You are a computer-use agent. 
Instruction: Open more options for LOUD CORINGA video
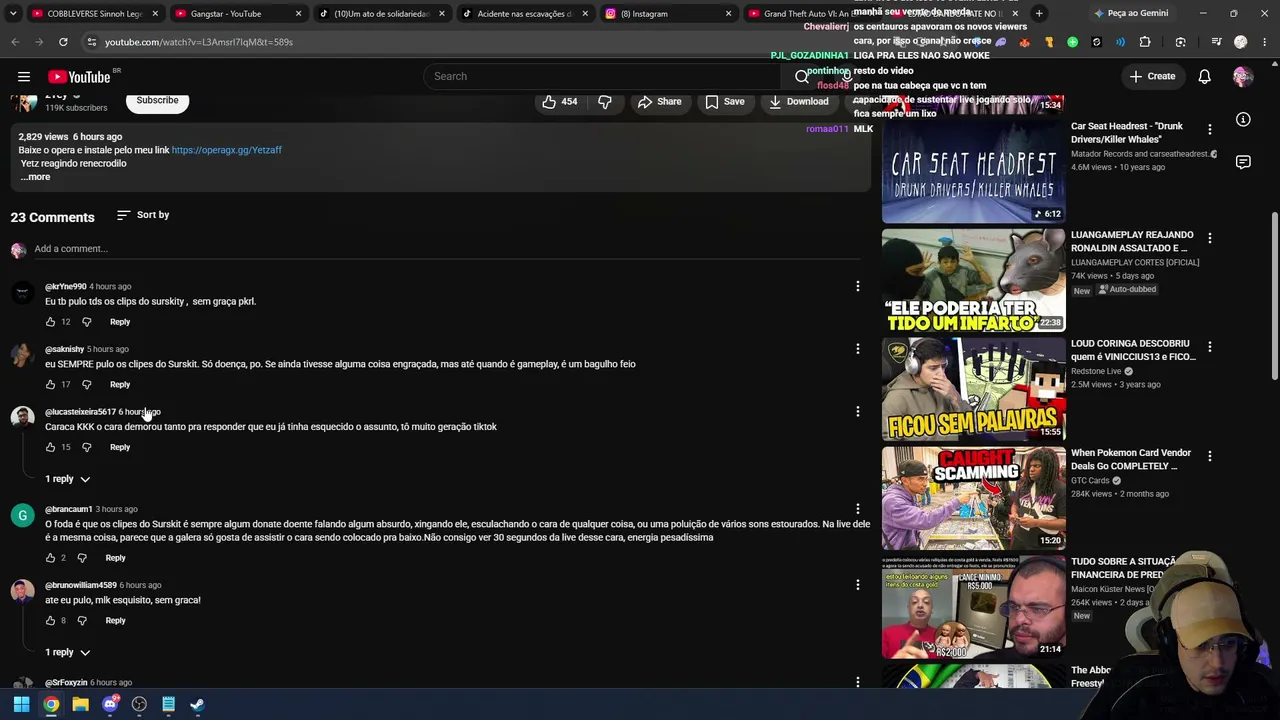click(1209, 347)
